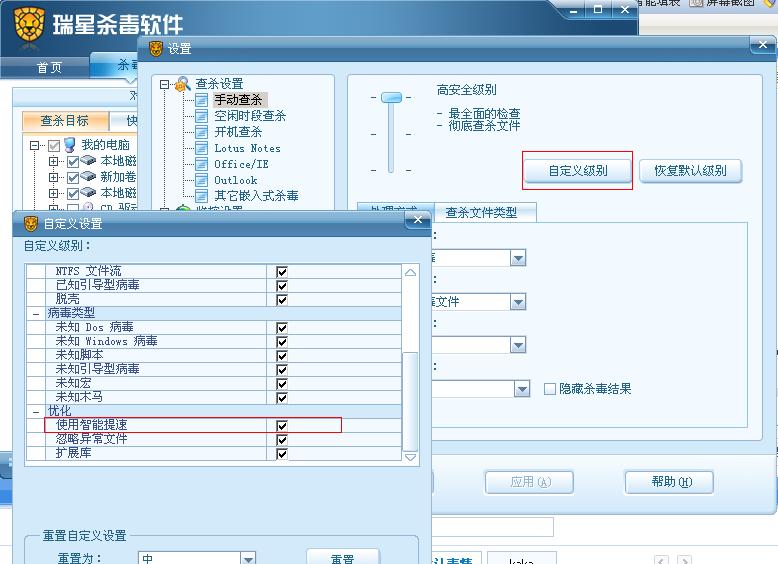Open first dropdown in 处理方式 panel
Viewport: 778px width, 564px height.
click(x=518, y=258)
